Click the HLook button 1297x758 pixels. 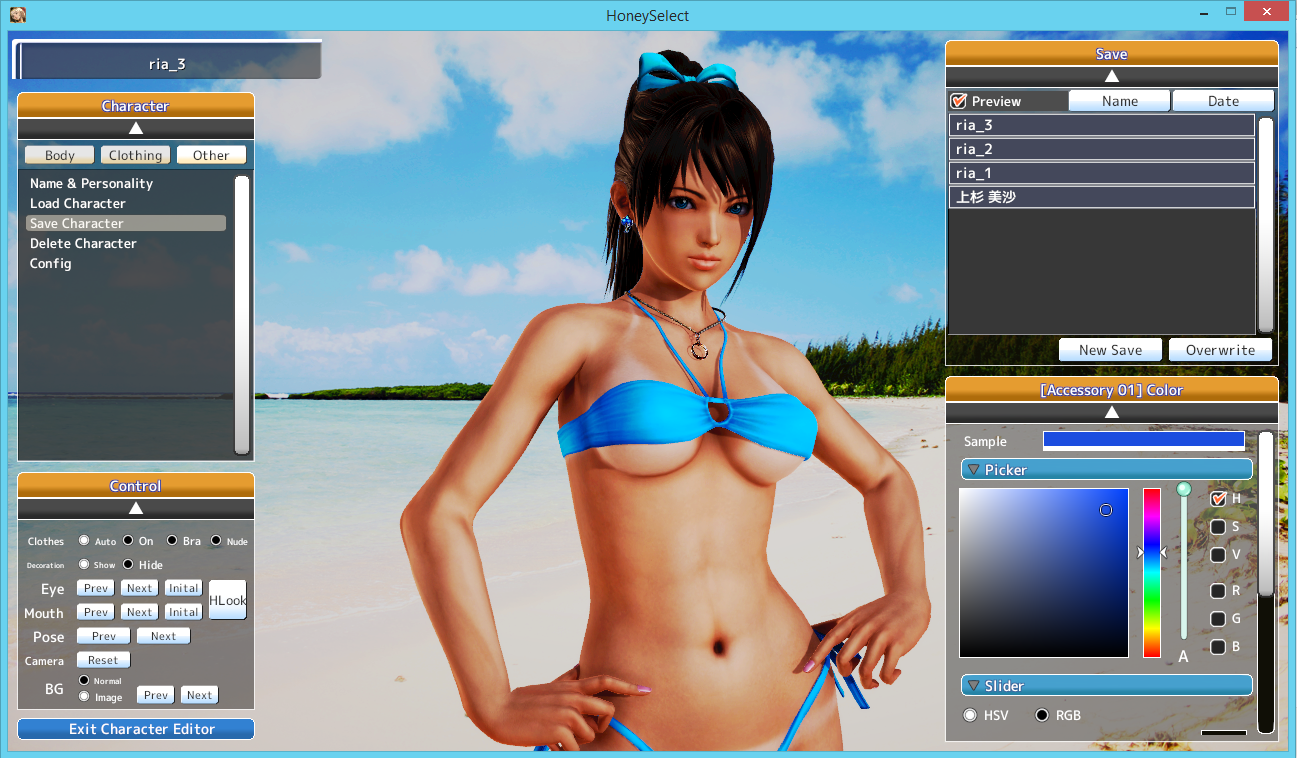(x=228, y=600)
